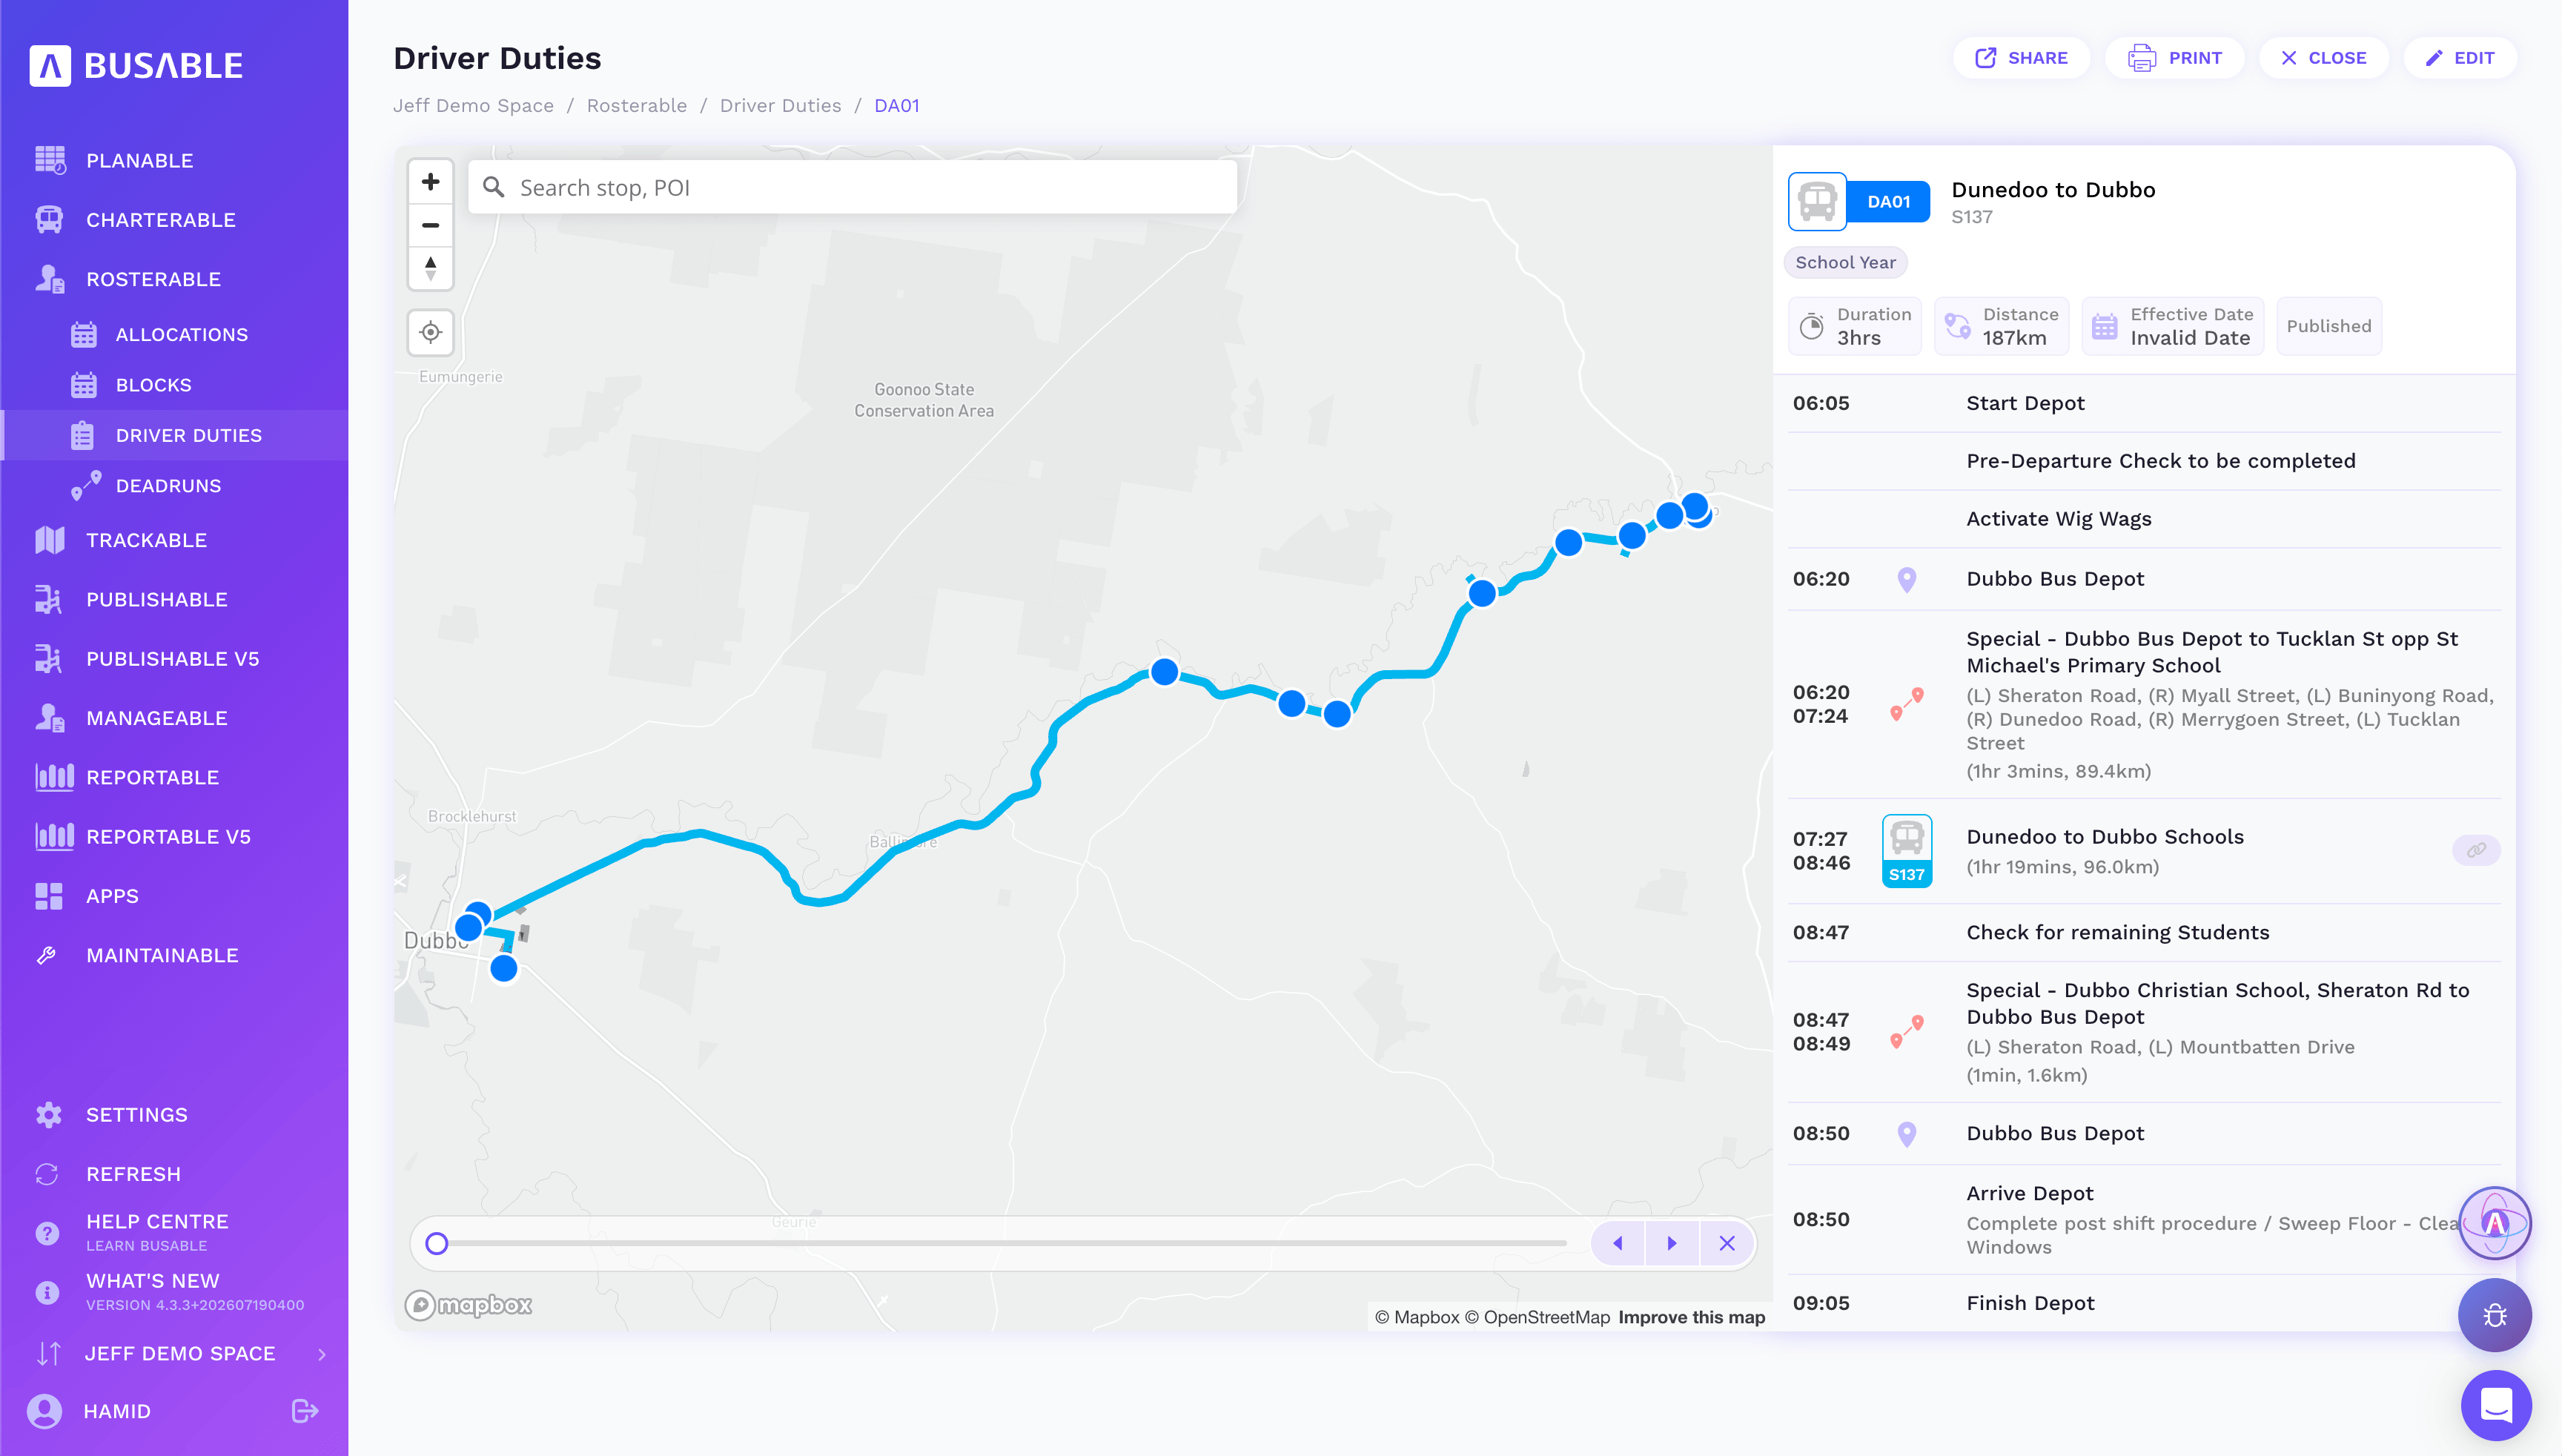
Task: Locate my position on map
Action: pyautogui.click(x=430, y=332)
